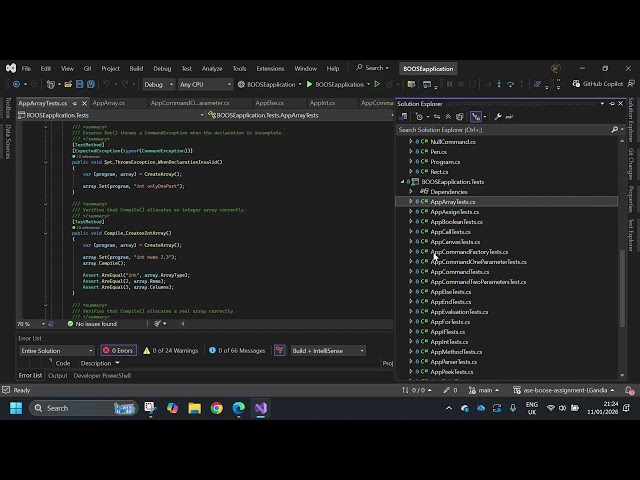Expand the NullCommand.cs node
The image size is (640, 480).
(411, 142)
